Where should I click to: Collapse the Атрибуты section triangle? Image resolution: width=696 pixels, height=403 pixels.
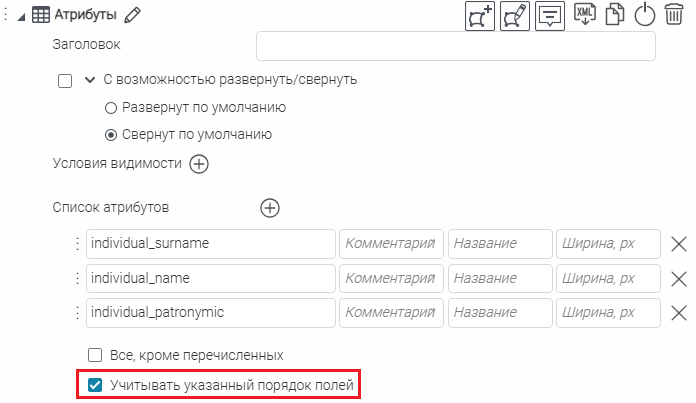click(x=21, y=16)
